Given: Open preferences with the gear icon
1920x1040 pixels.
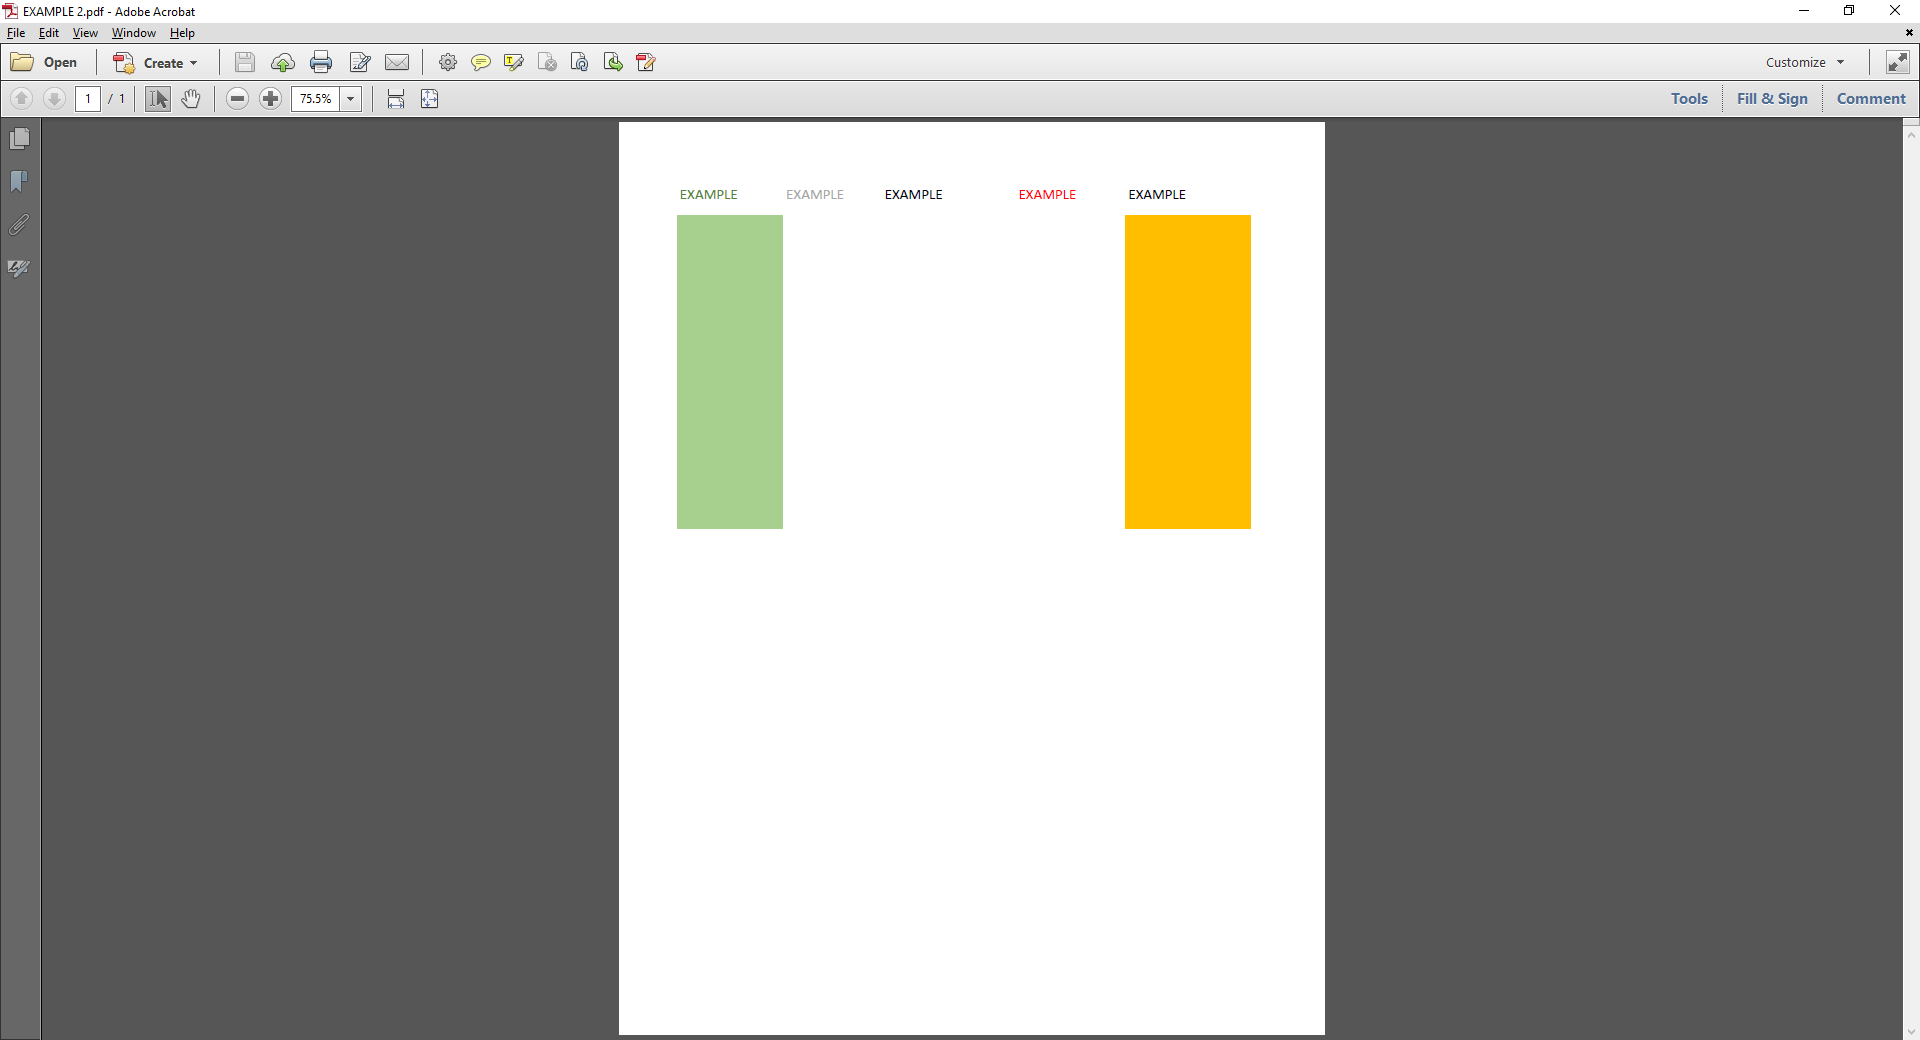Looking at the screenshot, I should [x=448, y=62].
